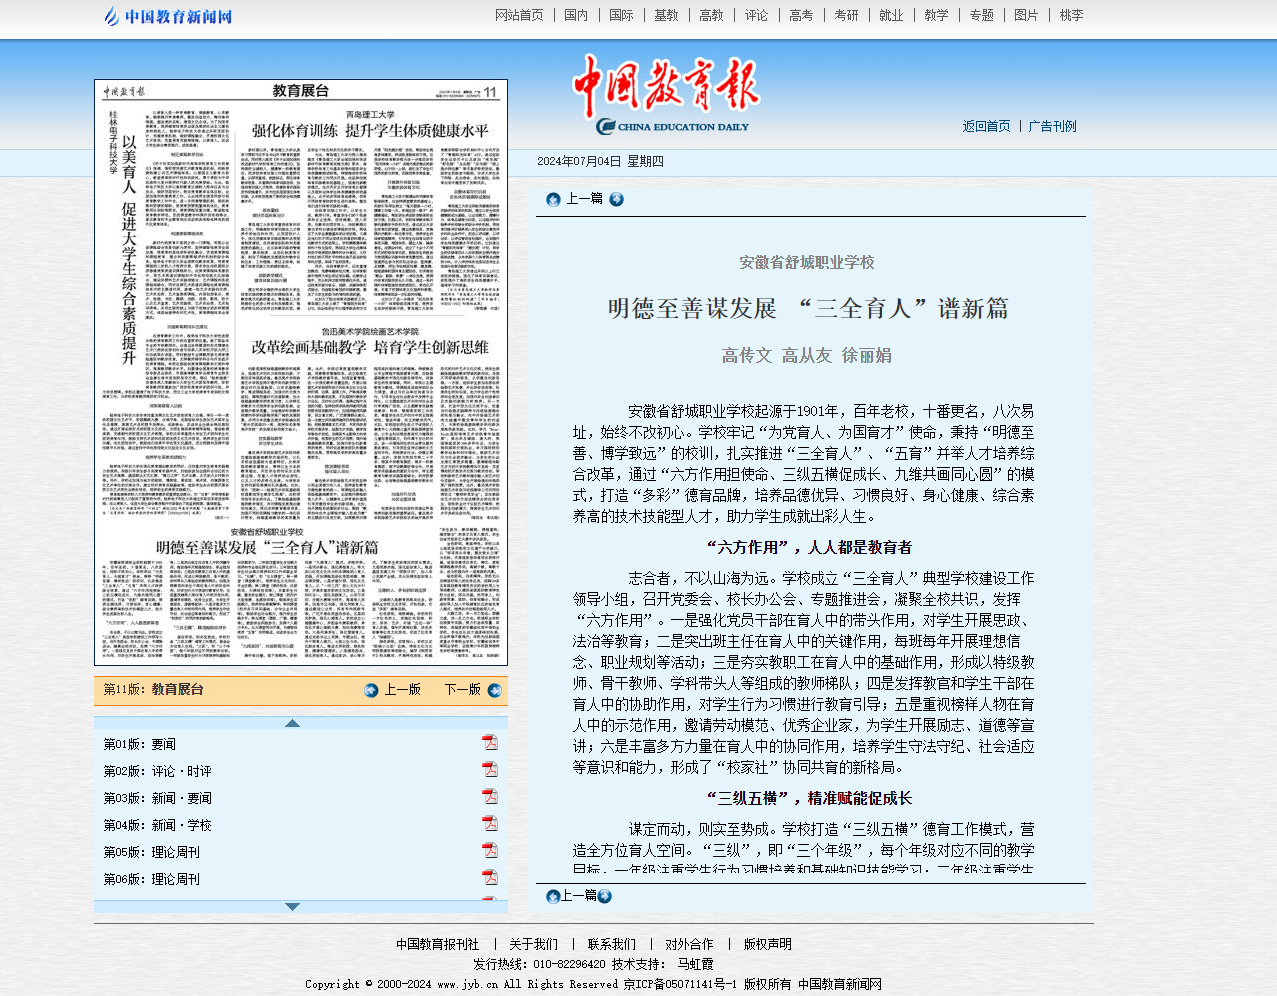Click left arrow icon before 上一篇 below the article
Viewport: 1277px width, 996px height.
click(553, 896)
